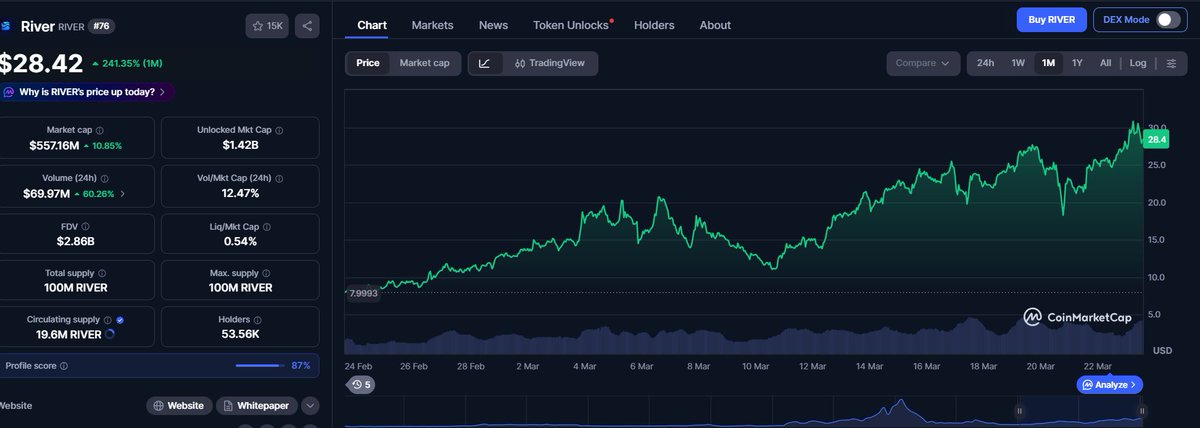Viewport: 1200px width, 428px height.
Task: Open the Whitepaper link button
Action: (257, 405)
